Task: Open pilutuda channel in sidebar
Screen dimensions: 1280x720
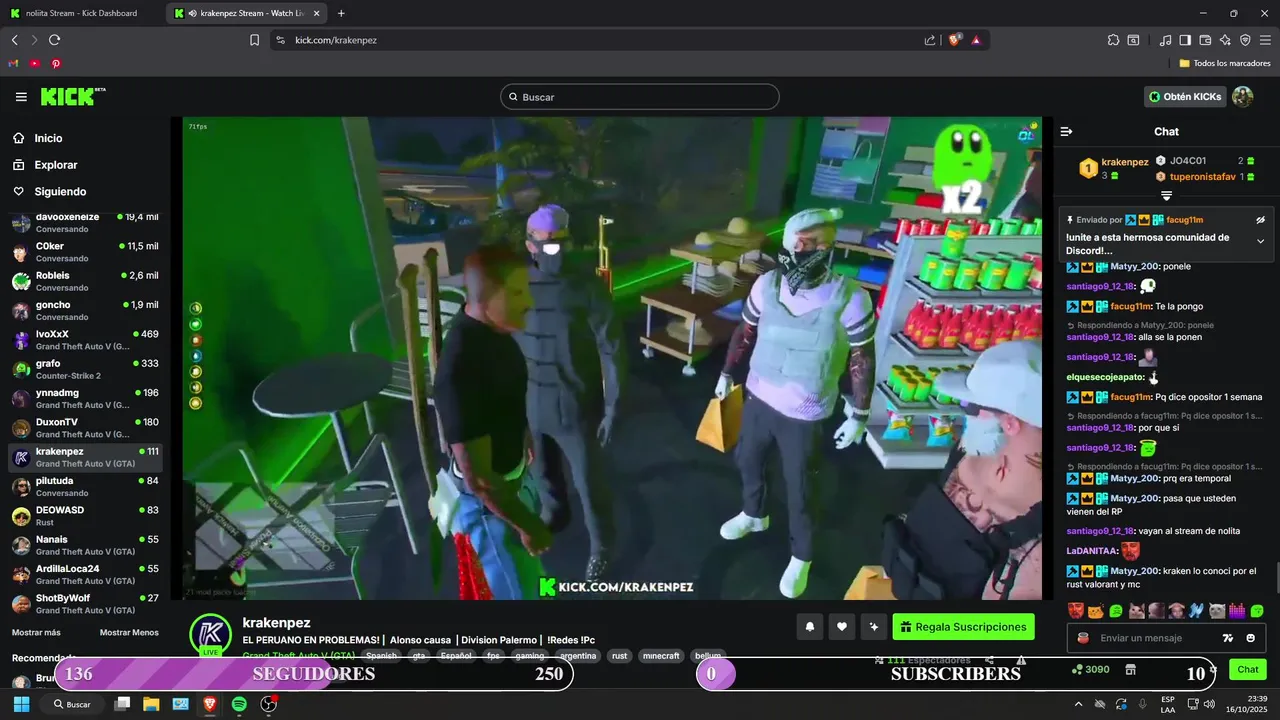Action: click(x=84, y=487)
